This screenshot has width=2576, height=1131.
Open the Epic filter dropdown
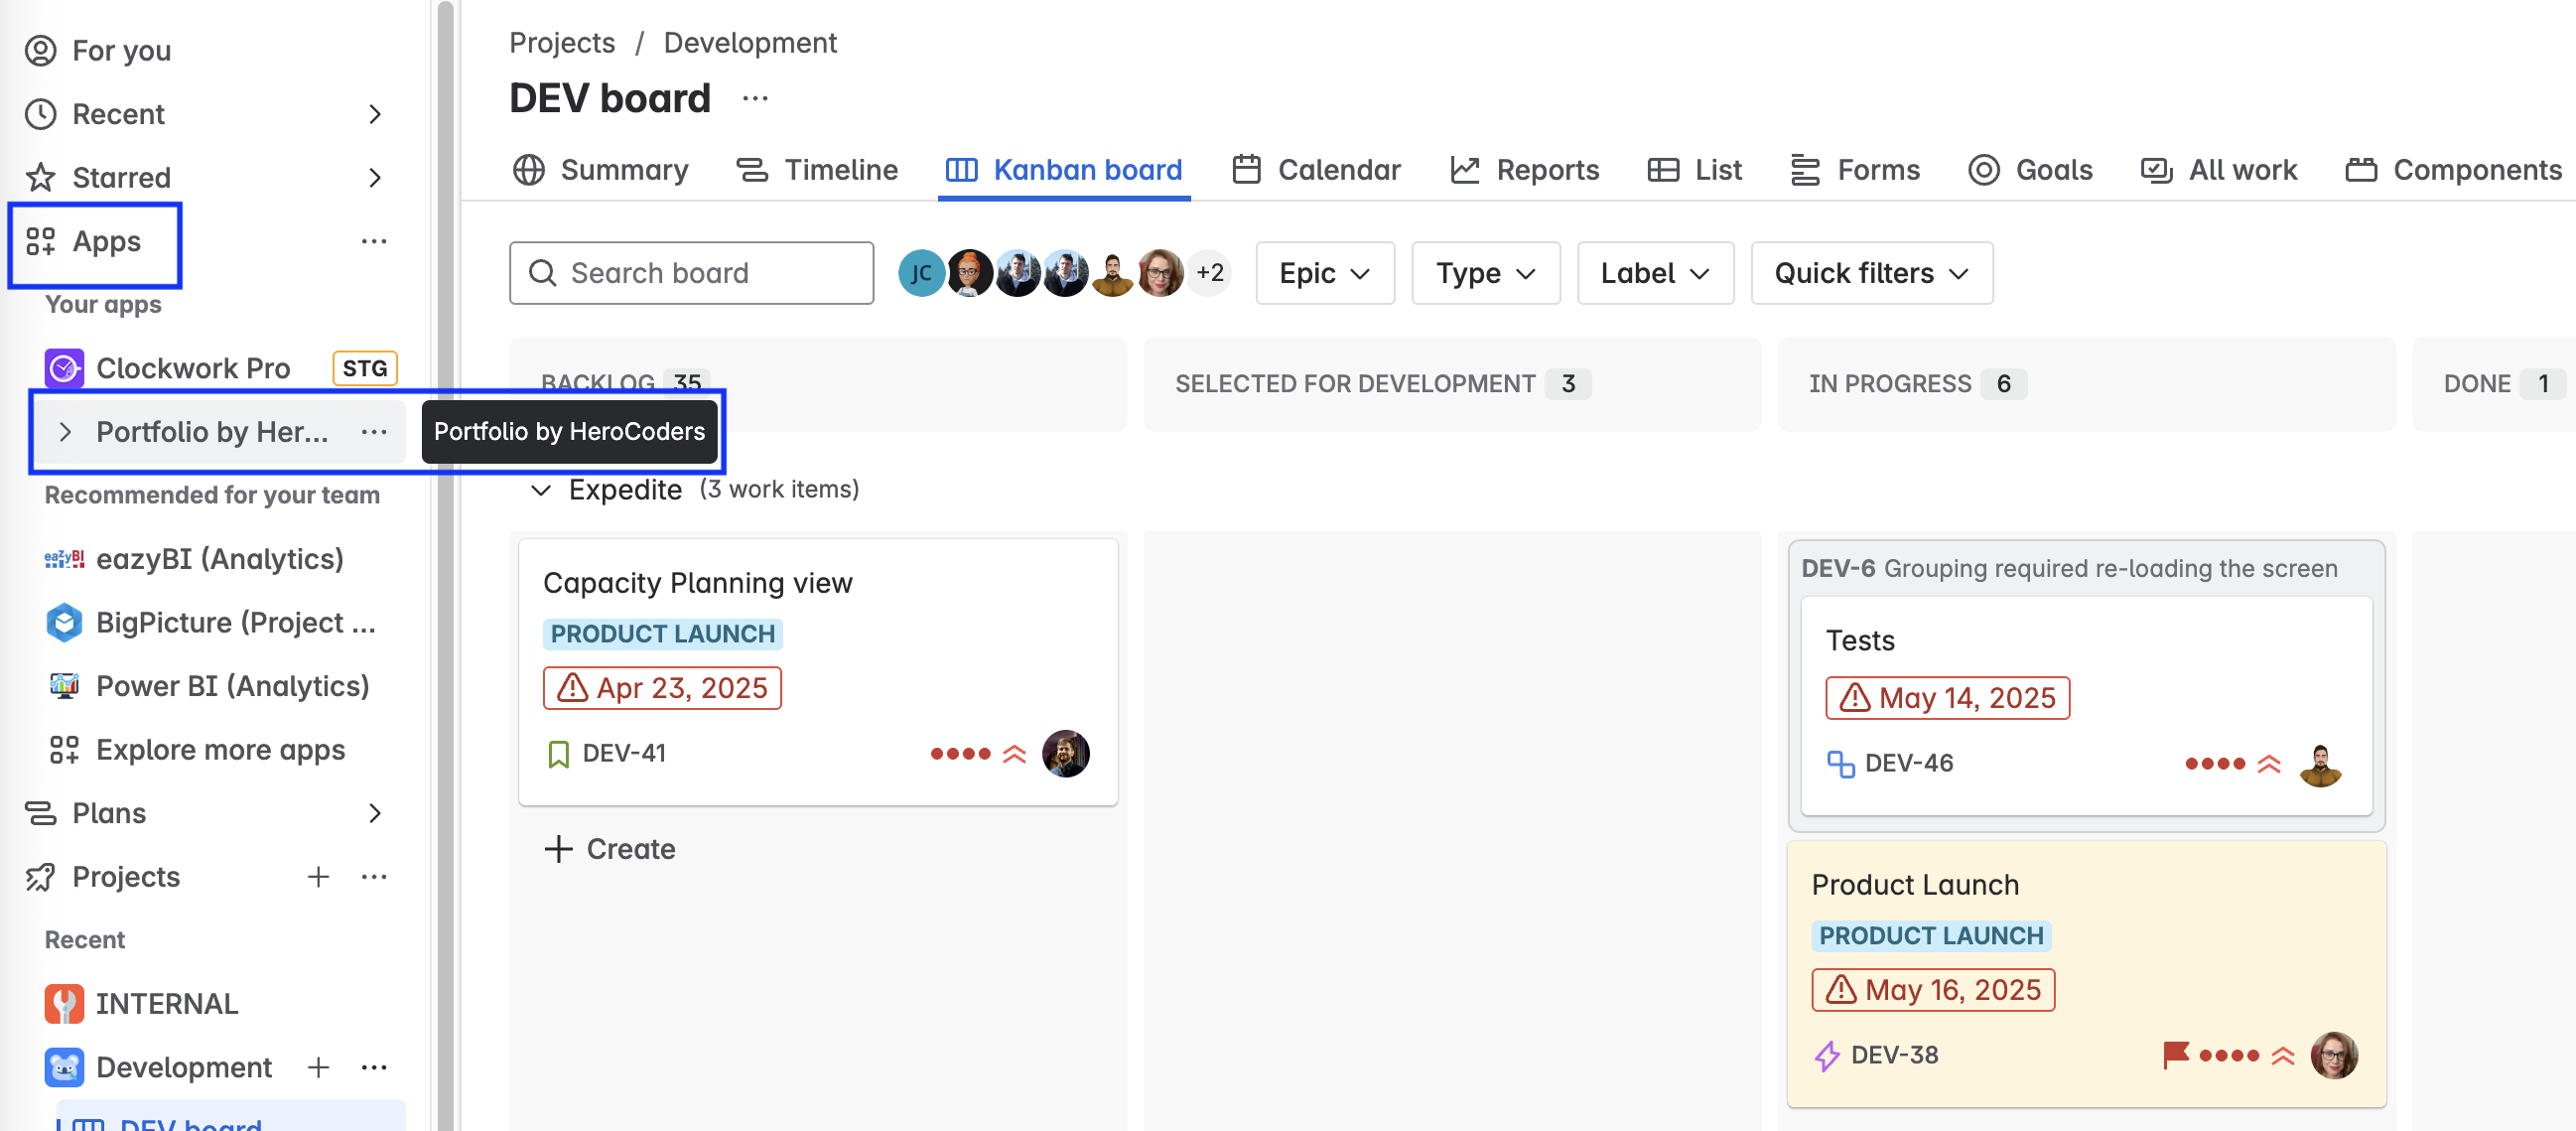[x=1324, y=272]
